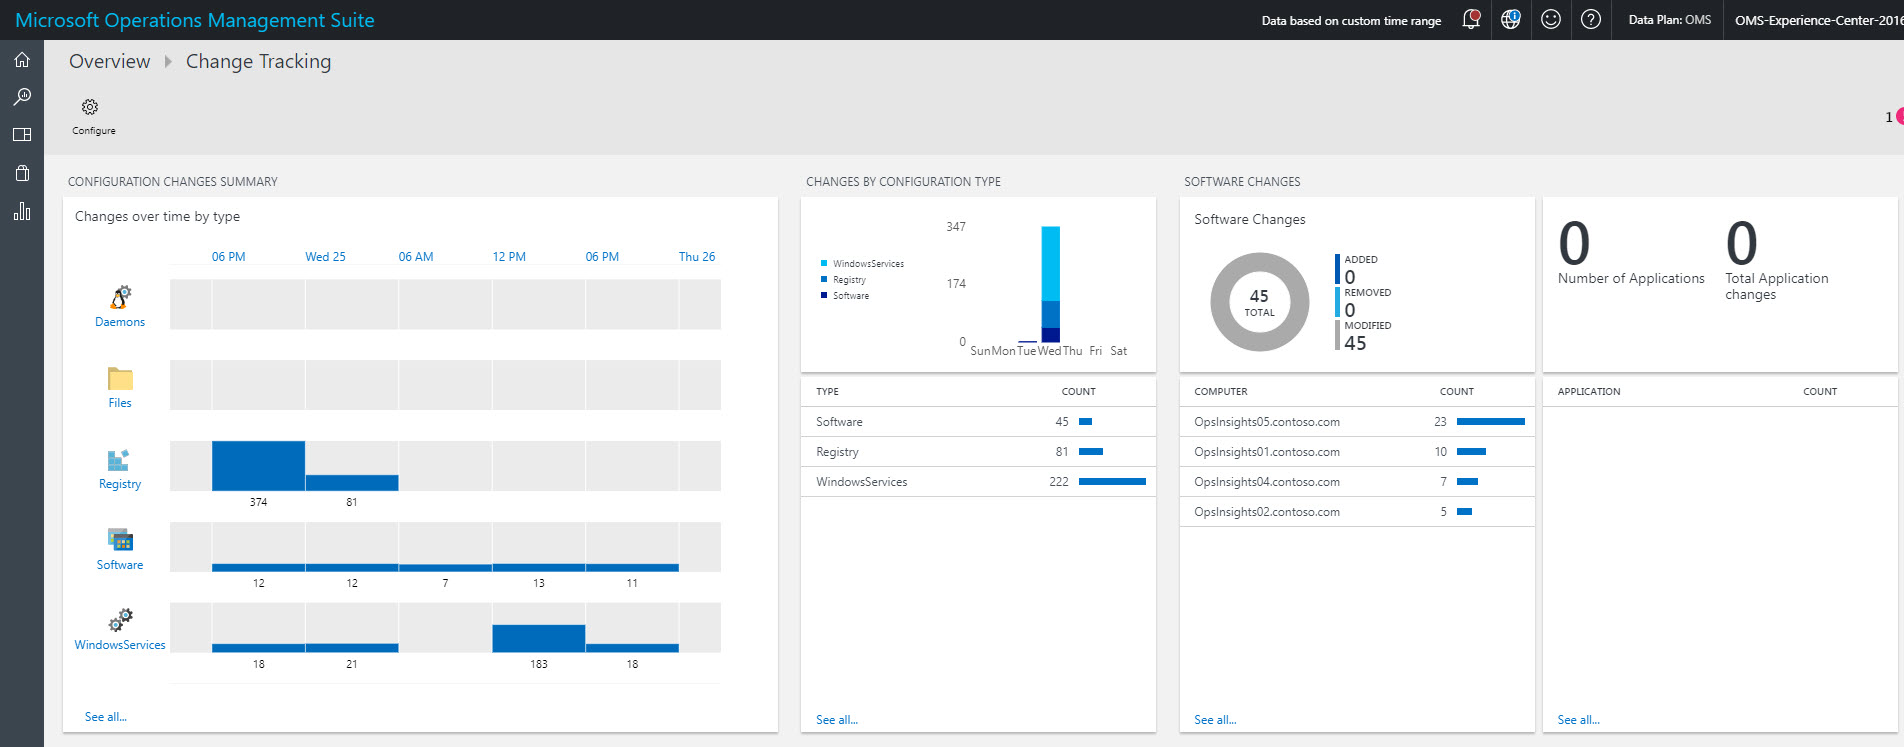Click the Registry bar labeled 374
The width and height of the screenshot is (1904, 747).
pos(258,466)
